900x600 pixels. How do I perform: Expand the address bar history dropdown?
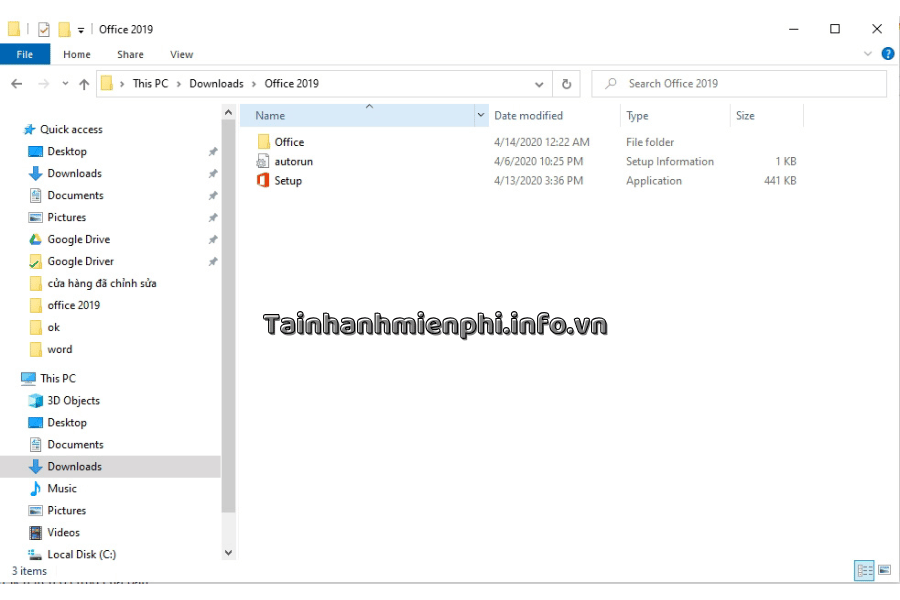tap(540, 84)
